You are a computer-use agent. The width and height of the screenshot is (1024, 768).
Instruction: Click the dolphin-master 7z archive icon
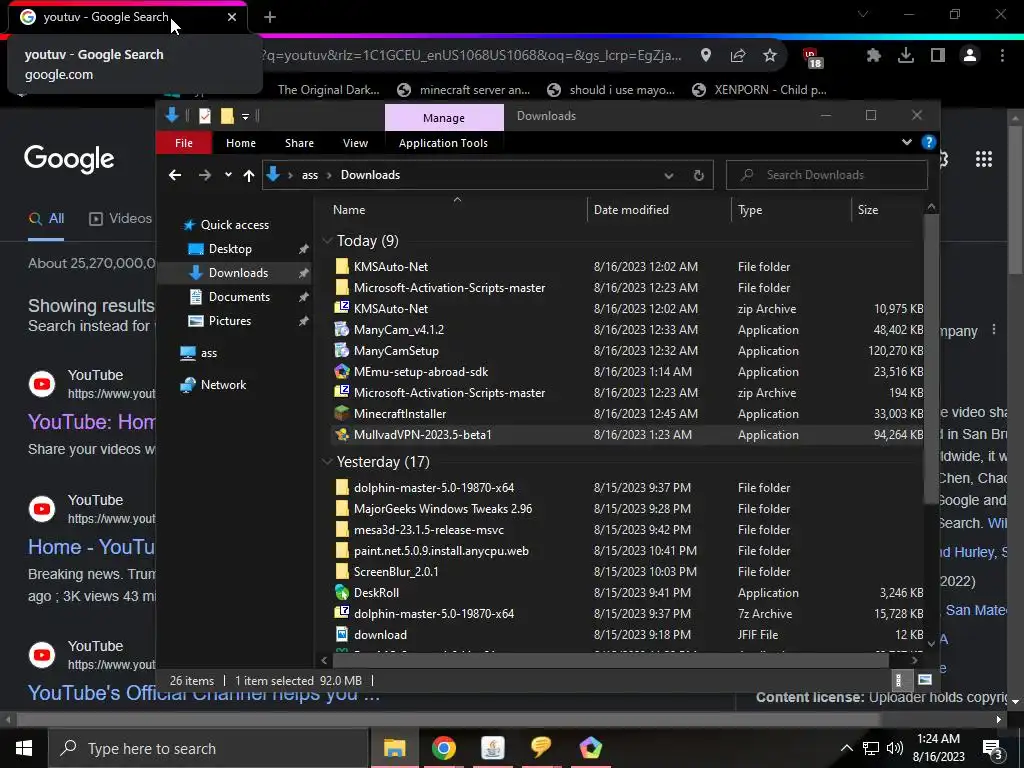pyautogui.click(x=342, y=614)
